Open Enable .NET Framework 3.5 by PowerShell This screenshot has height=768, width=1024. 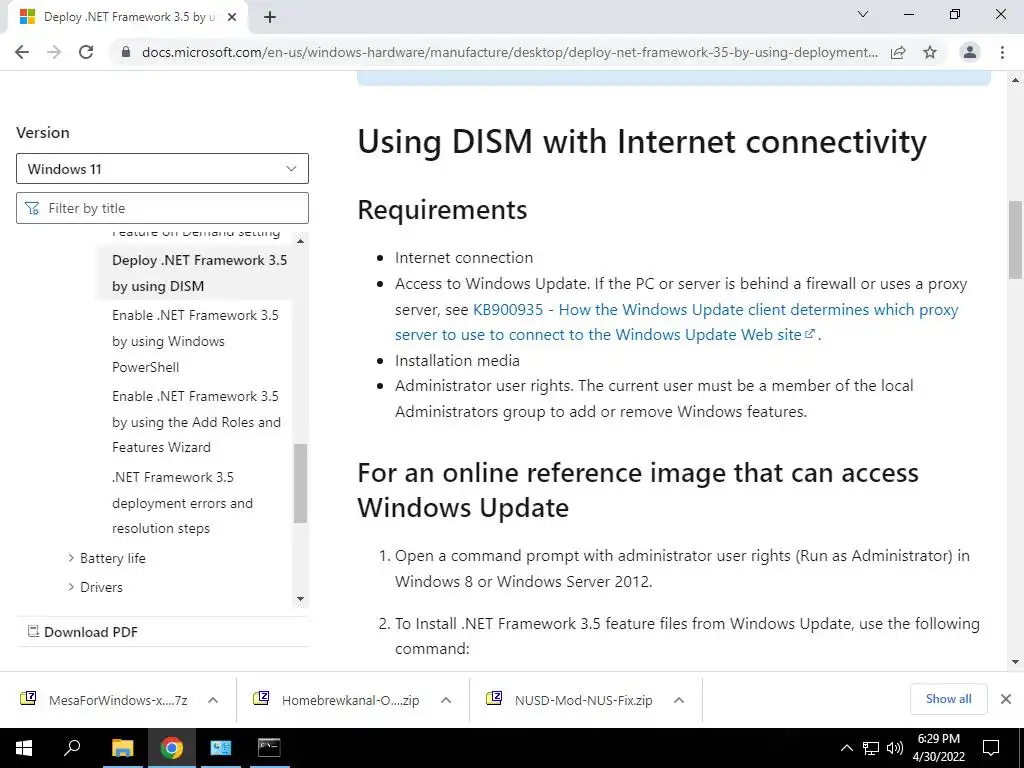click(x=195, y=341)
